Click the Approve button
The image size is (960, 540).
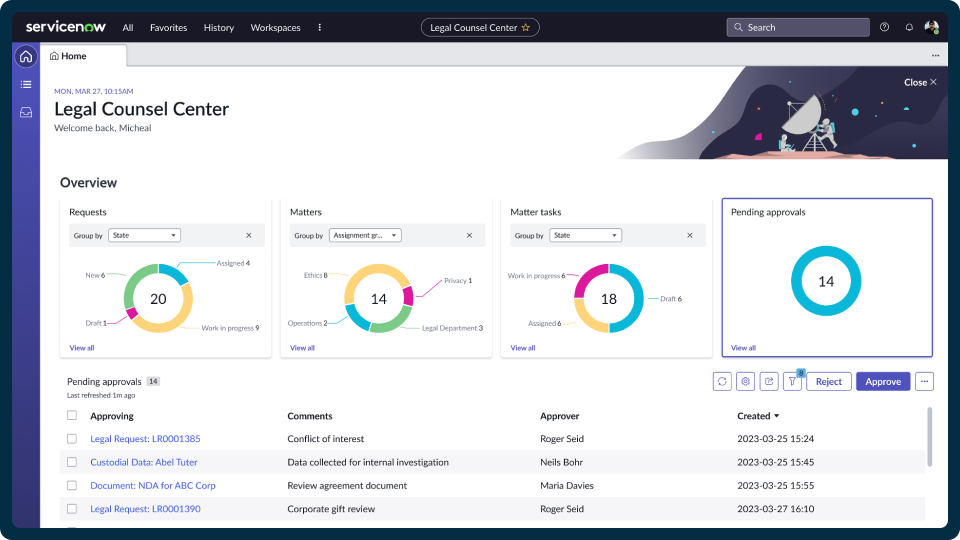coord(883,381)
